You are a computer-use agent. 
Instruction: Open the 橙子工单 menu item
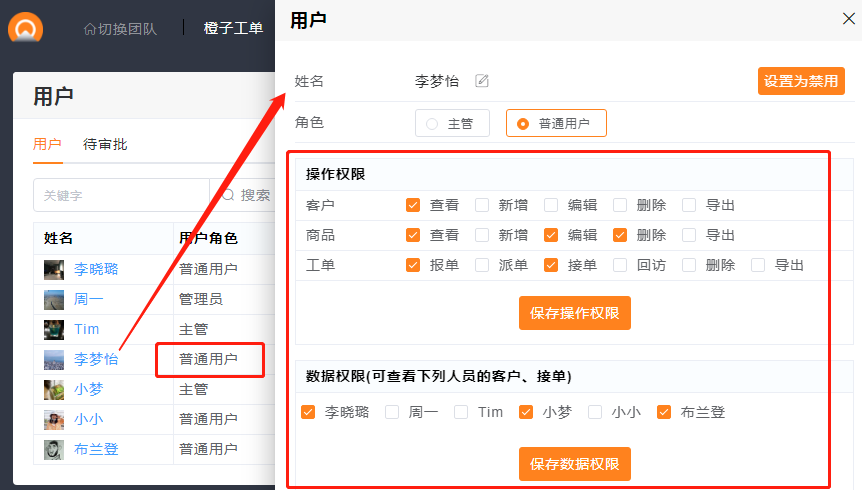coord(233,28)
